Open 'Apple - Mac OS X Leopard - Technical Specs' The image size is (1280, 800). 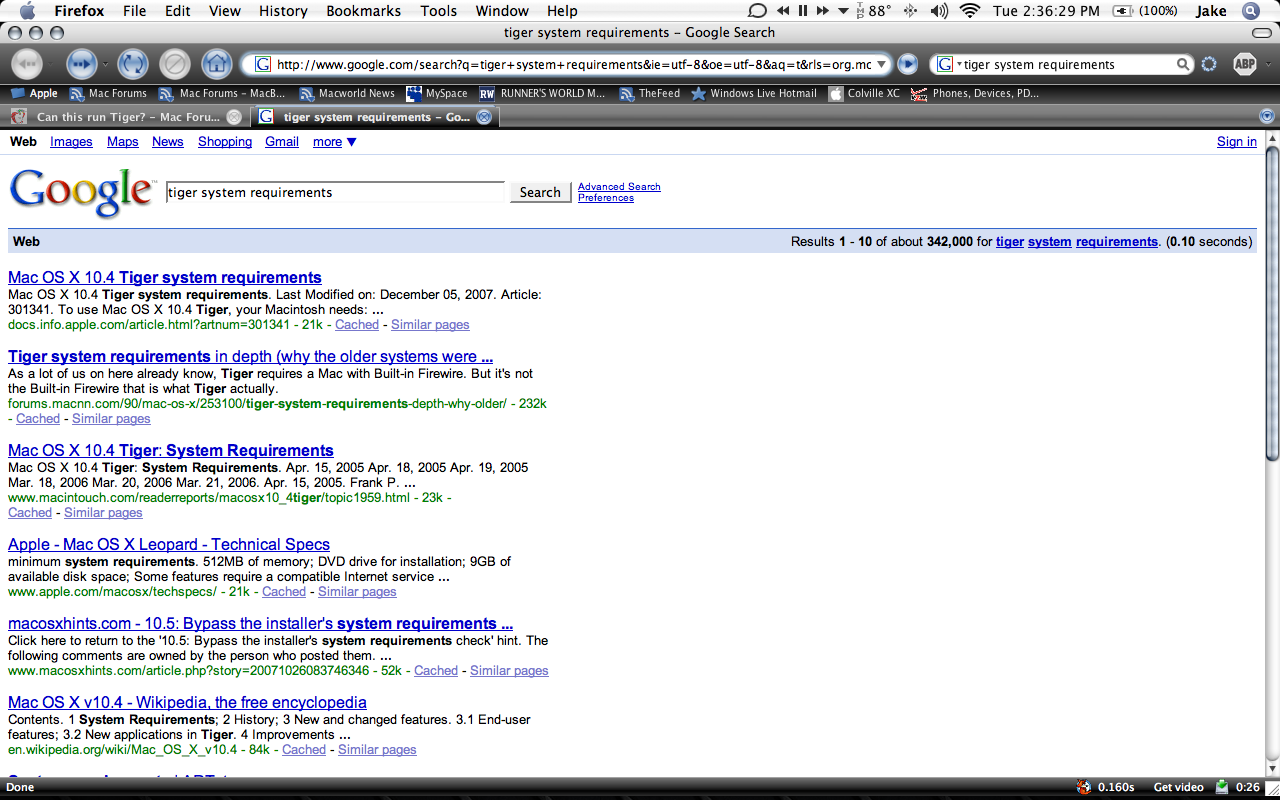[169, 545]
